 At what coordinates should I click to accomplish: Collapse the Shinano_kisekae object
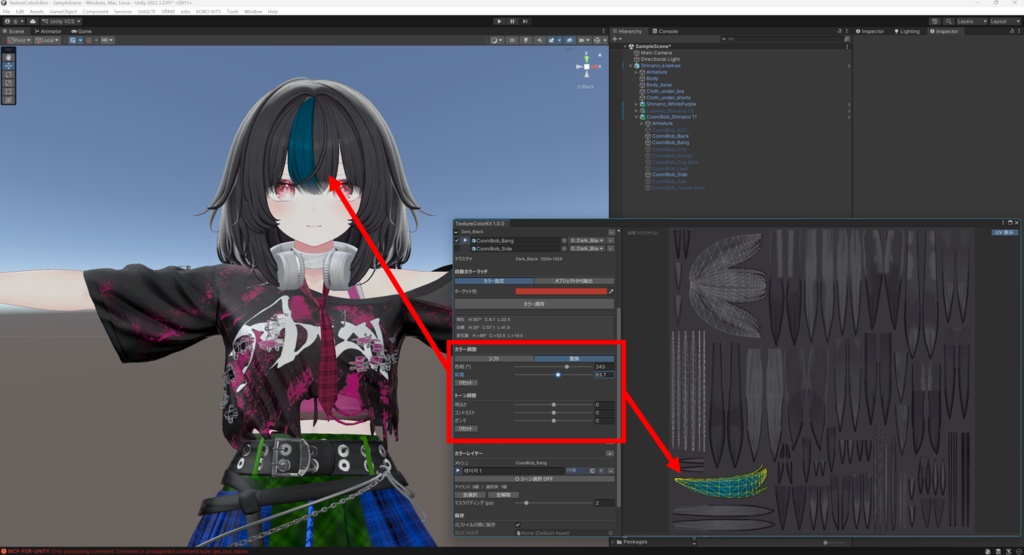(631, 66)
